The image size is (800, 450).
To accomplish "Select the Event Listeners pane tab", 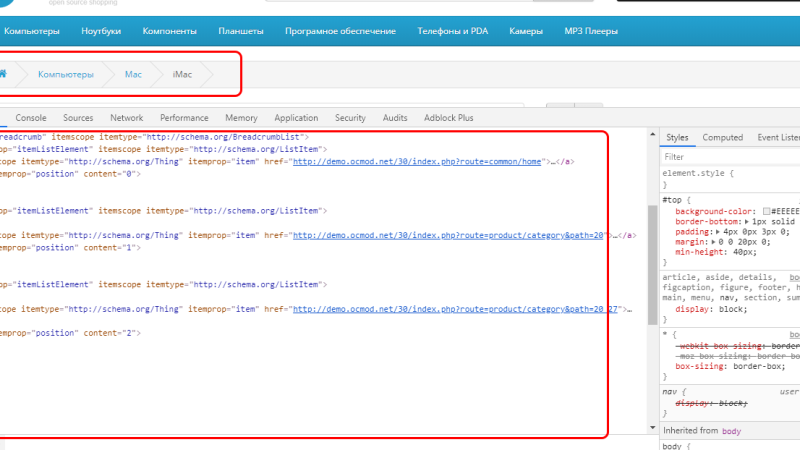I will (x=779, y=138).
